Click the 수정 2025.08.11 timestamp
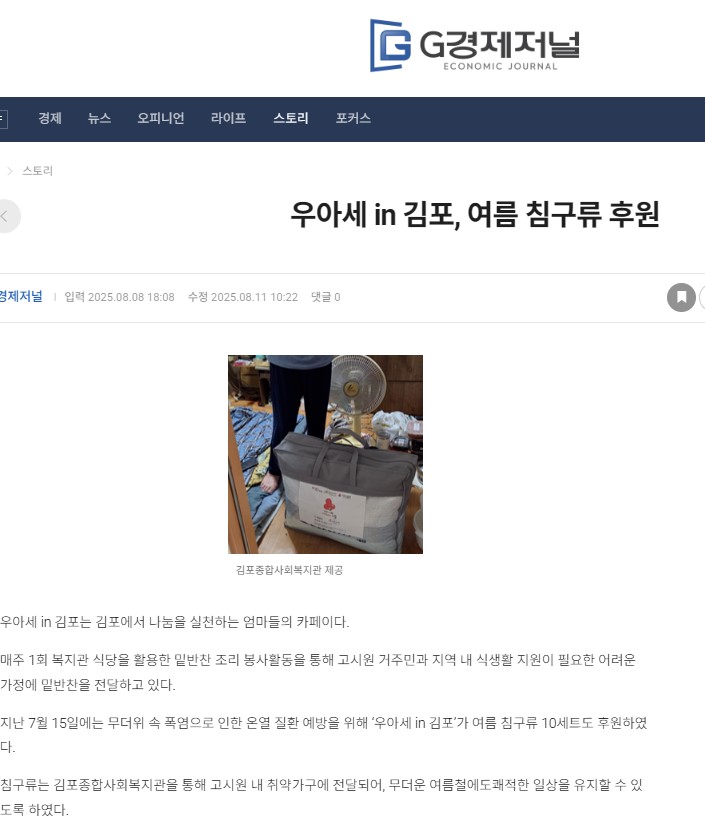705x826 pixels. click(x=243, y=297)
